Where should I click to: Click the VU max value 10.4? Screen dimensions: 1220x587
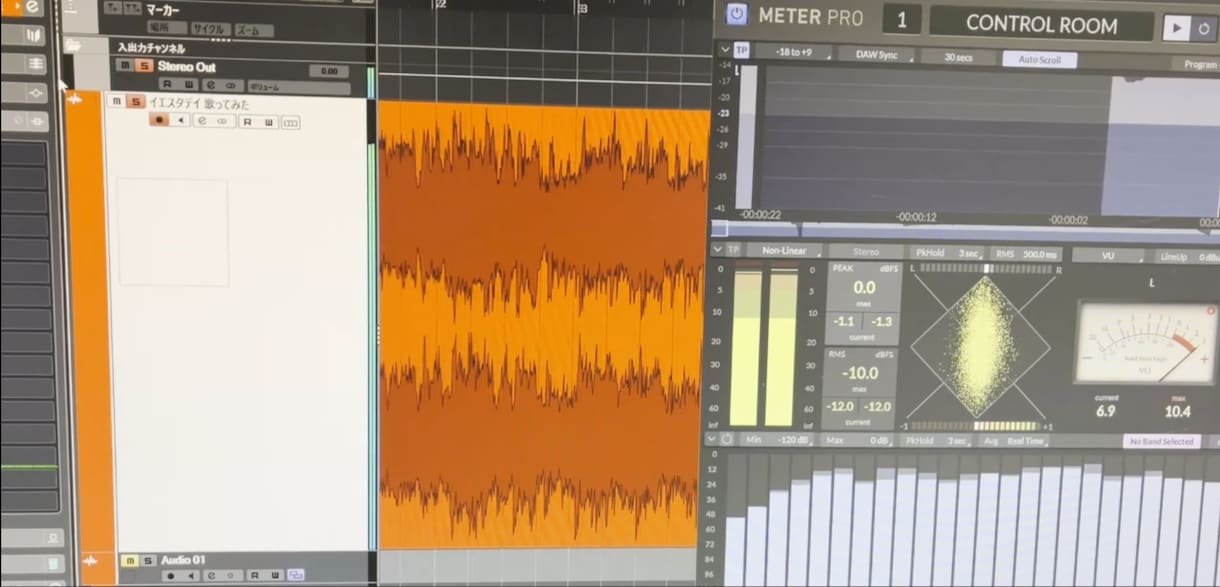pos(1177,411)
